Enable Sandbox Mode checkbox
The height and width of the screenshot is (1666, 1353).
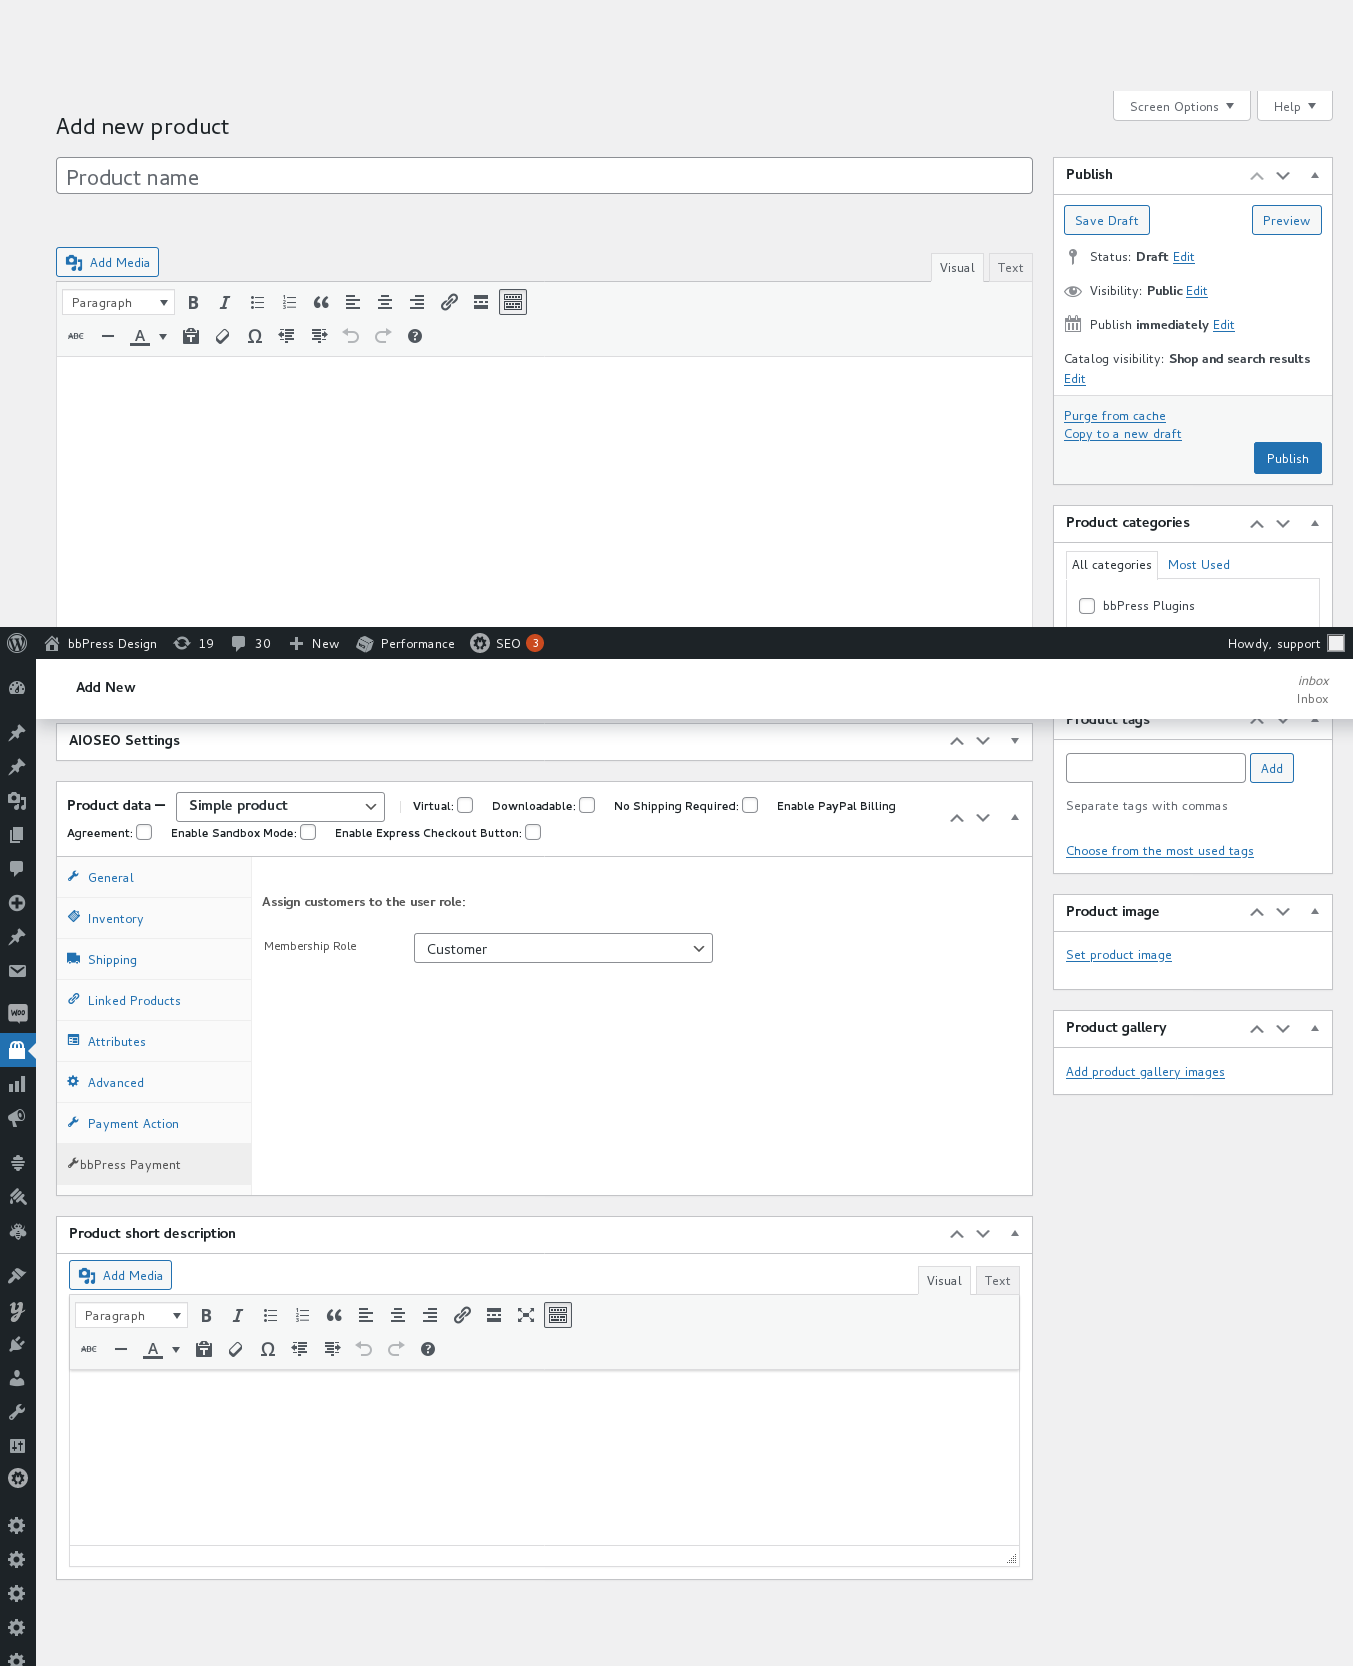tap(308, 832)
